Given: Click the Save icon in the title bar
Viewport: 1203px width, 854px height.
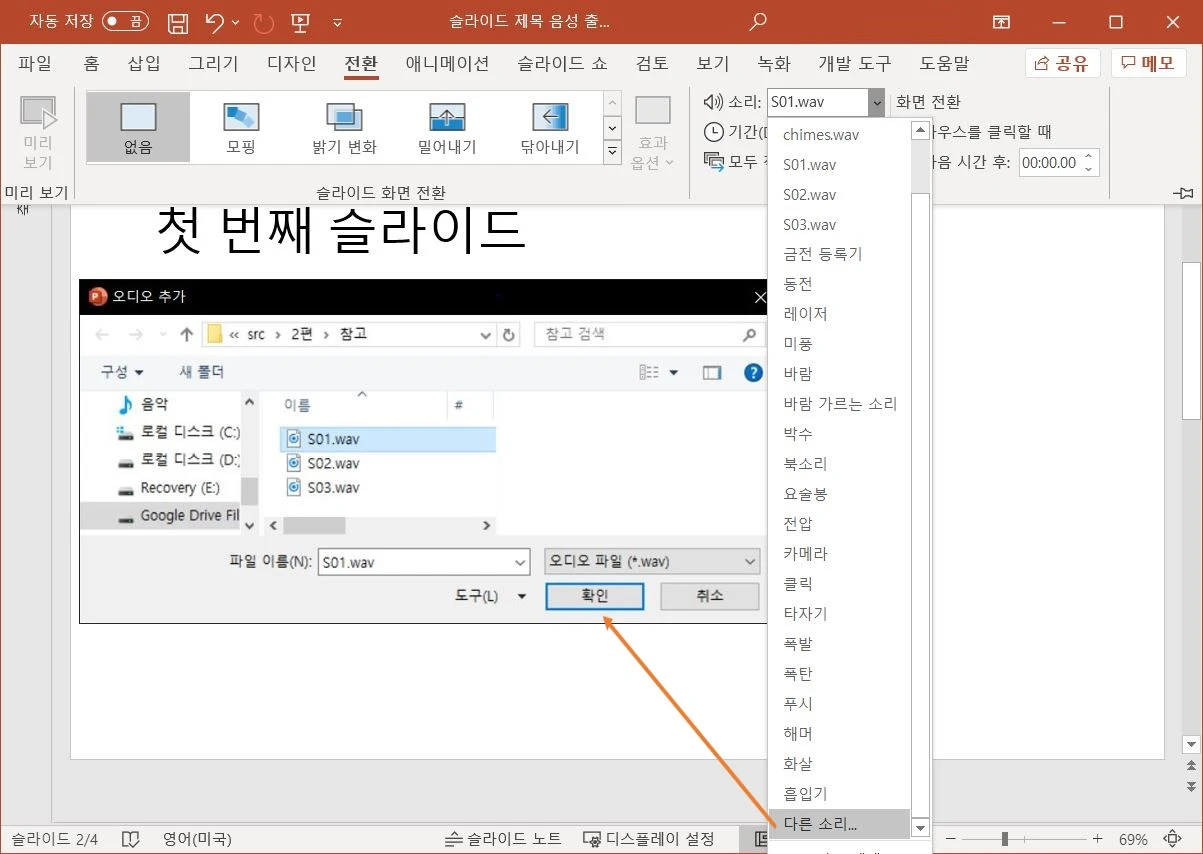Looking at the screenshot, I should [178, 22].
